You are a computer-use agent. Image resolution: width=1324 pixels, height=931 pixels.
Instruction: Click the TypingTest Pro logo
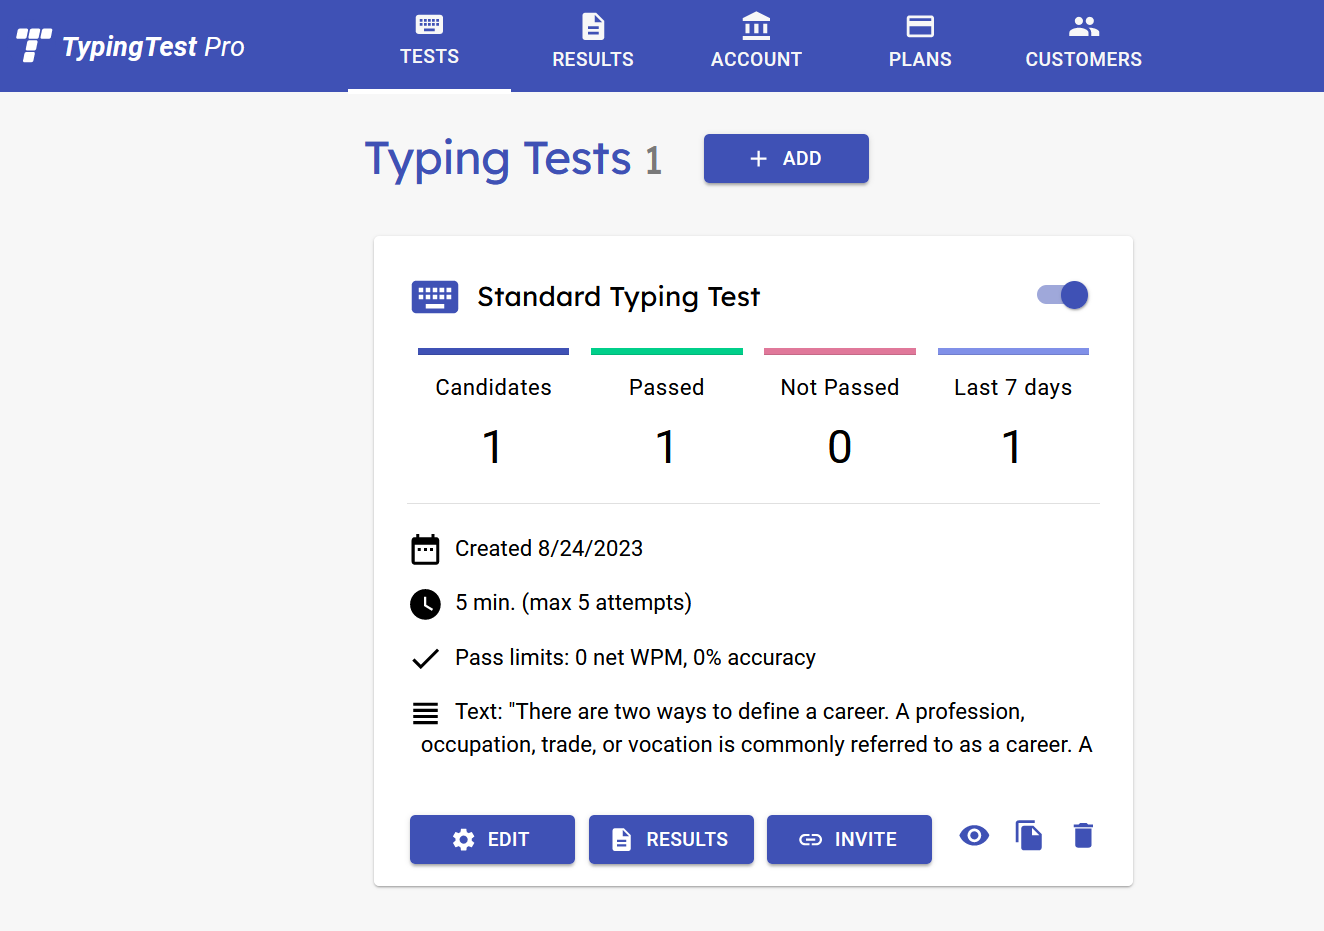(x=130, y=45)
